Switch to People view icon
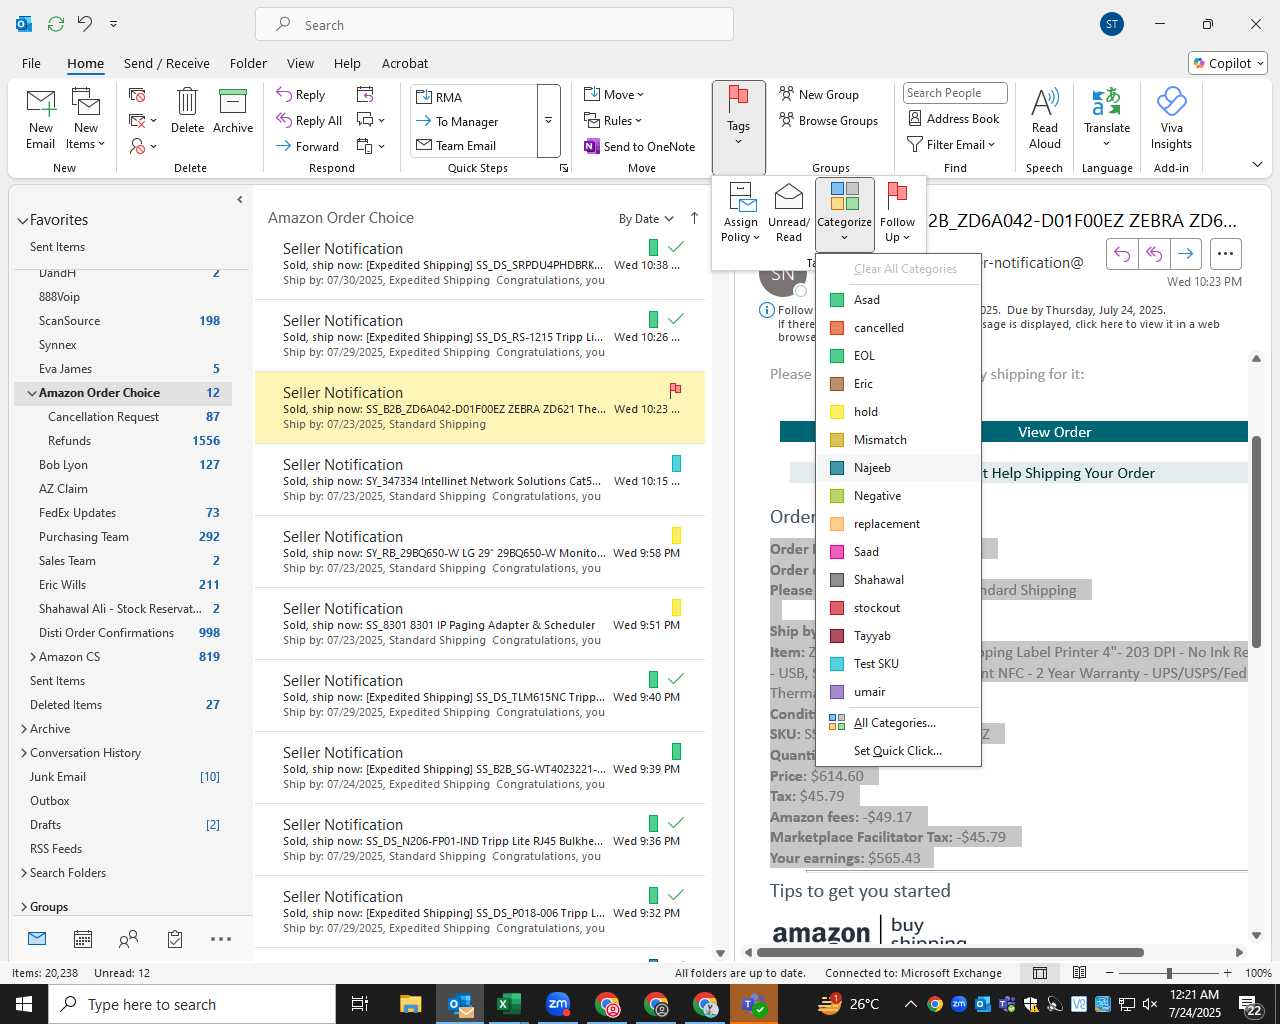Viewport: 1280px width, 1024px height. point(128,939)
